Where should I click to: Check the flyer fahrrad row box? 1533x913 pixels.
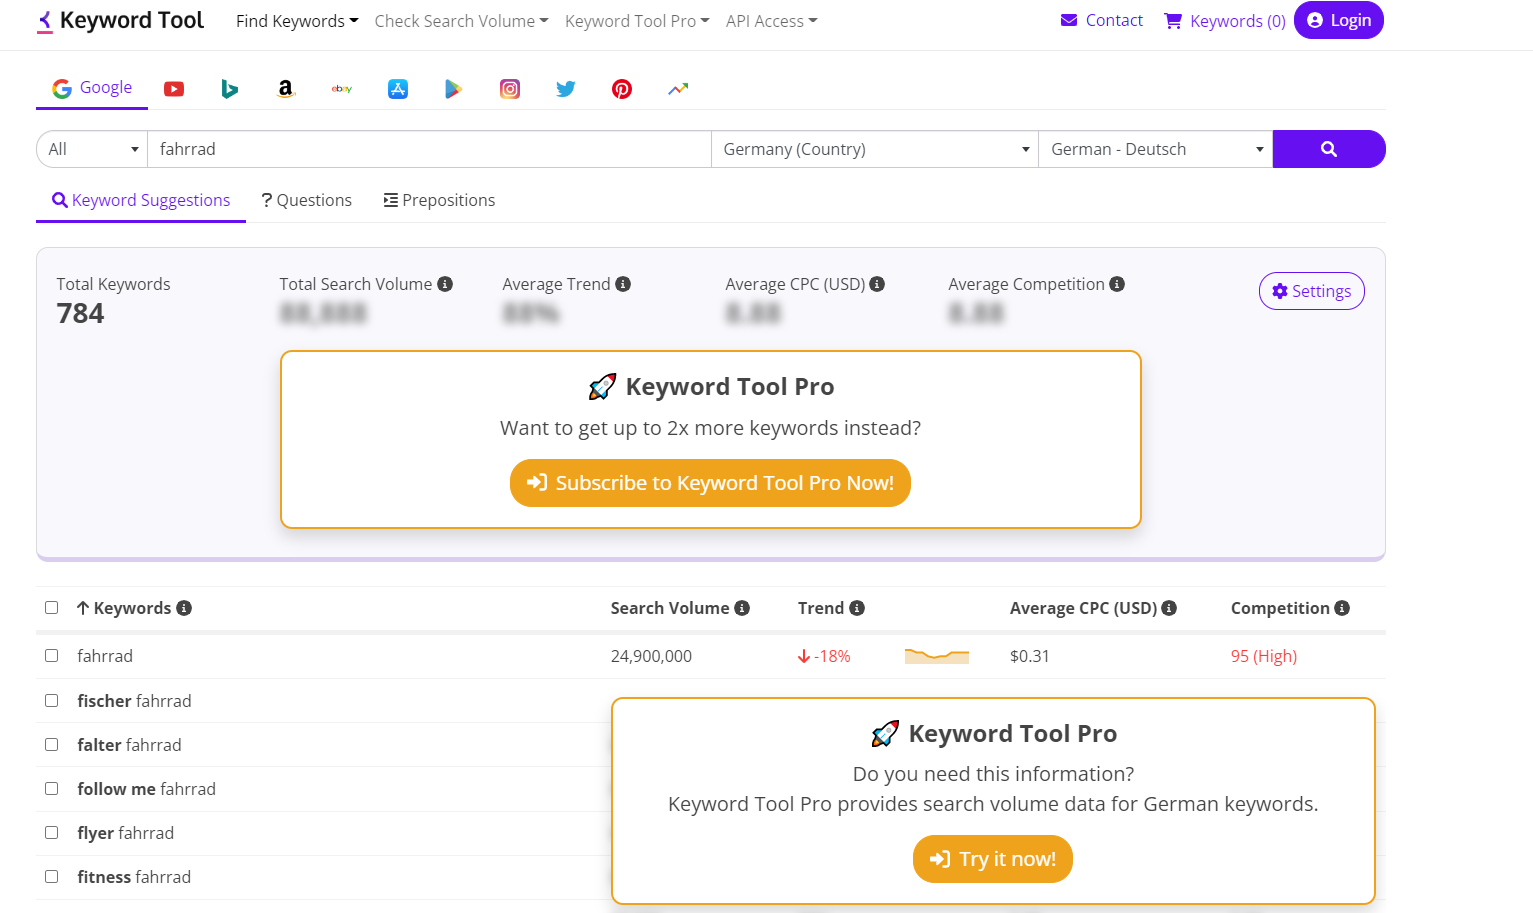[x=52, y=833]
